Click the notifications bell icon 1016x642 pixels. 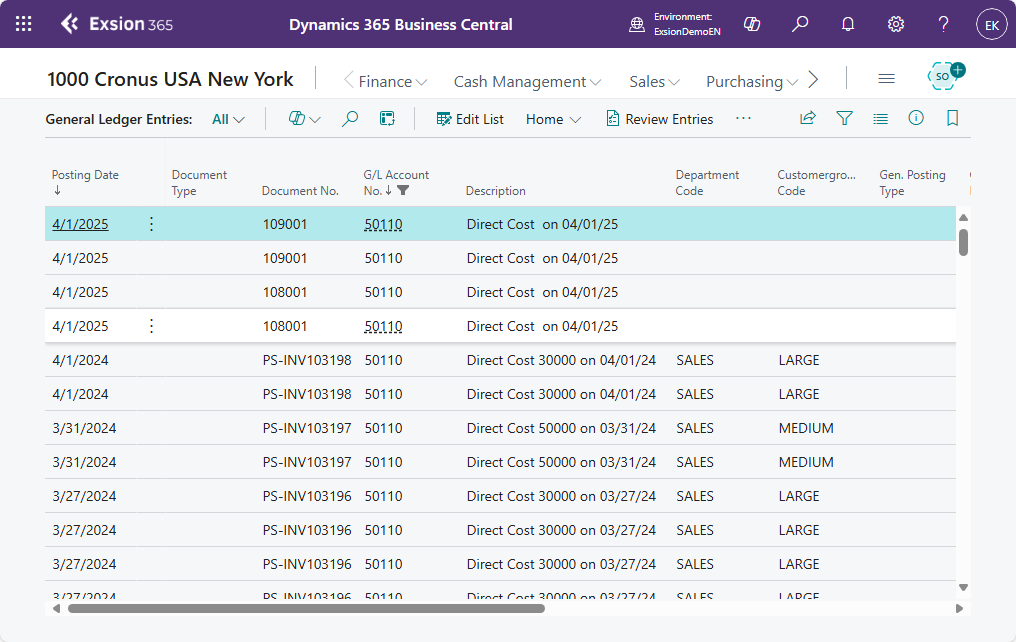[x=848, y=24]
